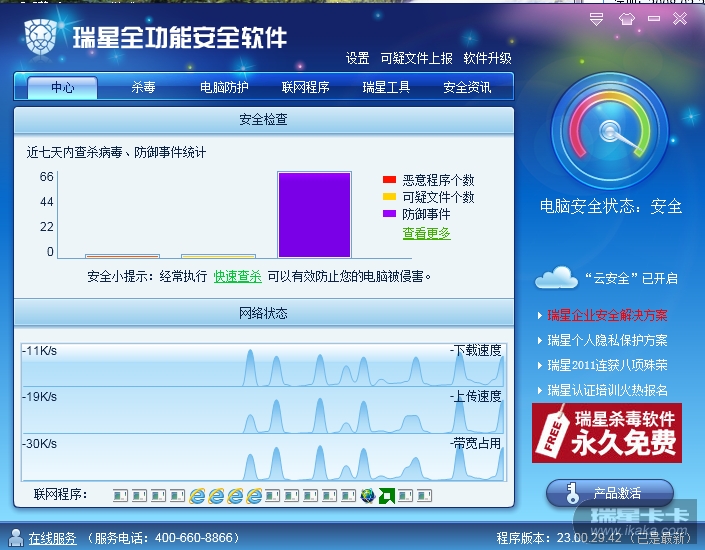Click 软件升级 to update software
This screenshot has width=705, height=550.
(487, 58)
